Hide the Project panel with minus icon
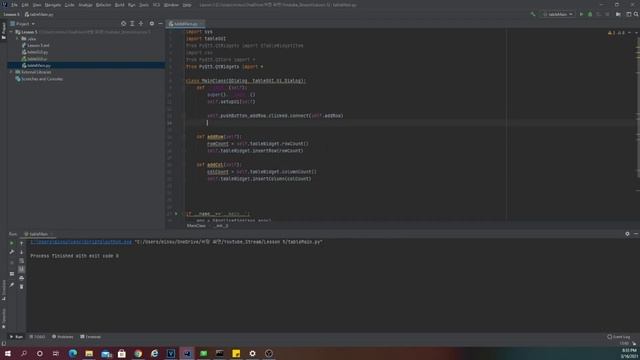Image resolution: width=640 pixels, height=360 pixels. (x=160, y=24)
